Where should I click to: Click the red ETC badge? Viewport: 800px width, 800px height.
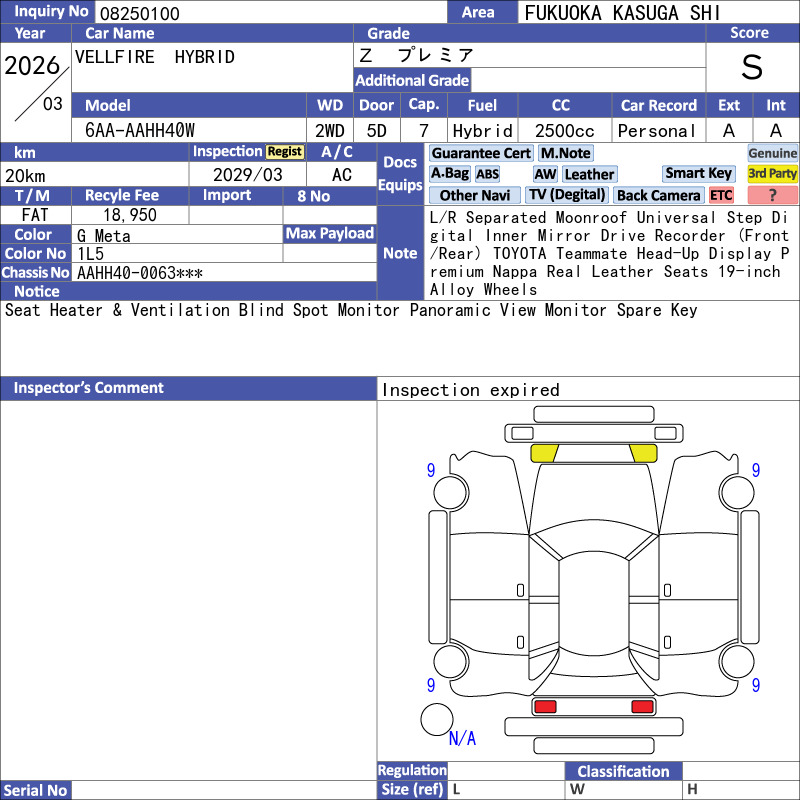pos(721,195)
